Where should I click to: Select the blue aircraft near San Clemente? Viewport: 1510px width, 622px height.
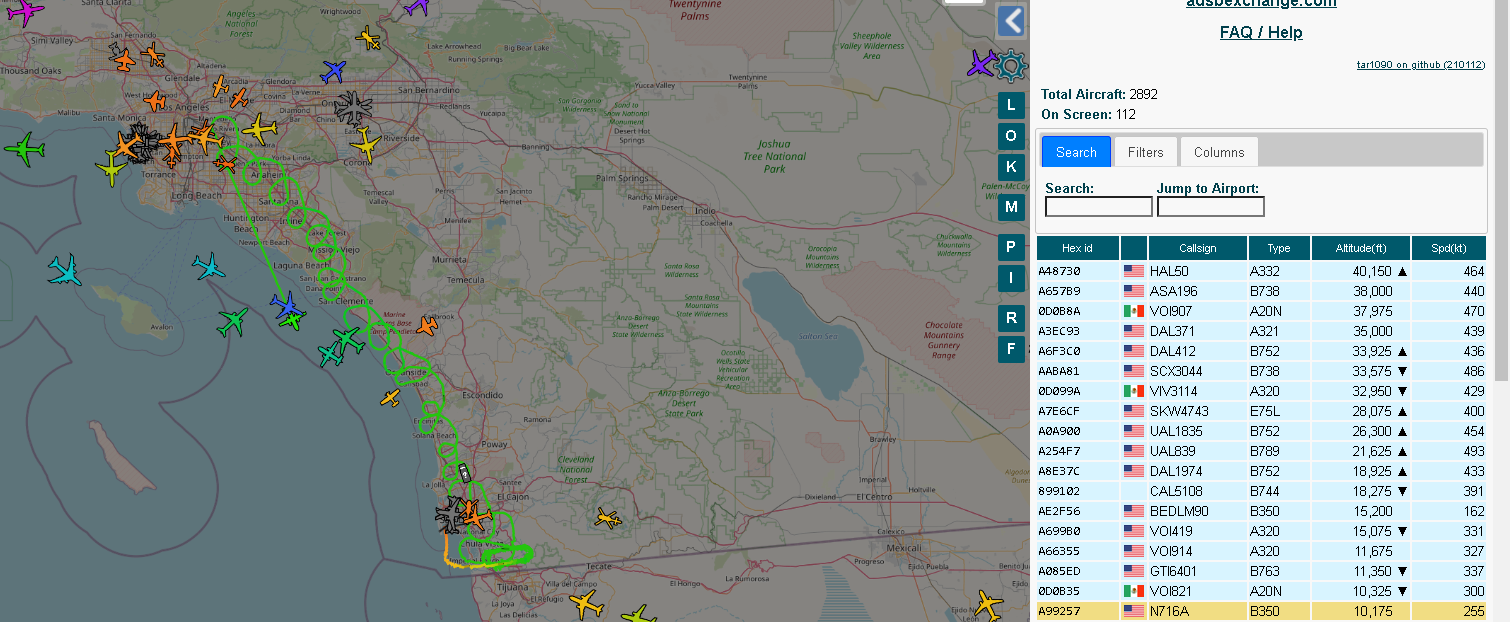point(288,304)
